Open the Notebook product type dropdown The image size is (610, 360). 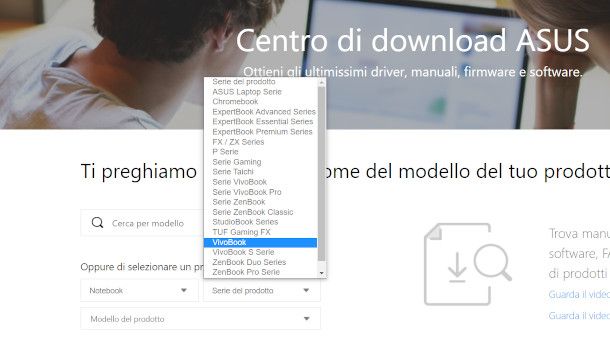(139, 290)
